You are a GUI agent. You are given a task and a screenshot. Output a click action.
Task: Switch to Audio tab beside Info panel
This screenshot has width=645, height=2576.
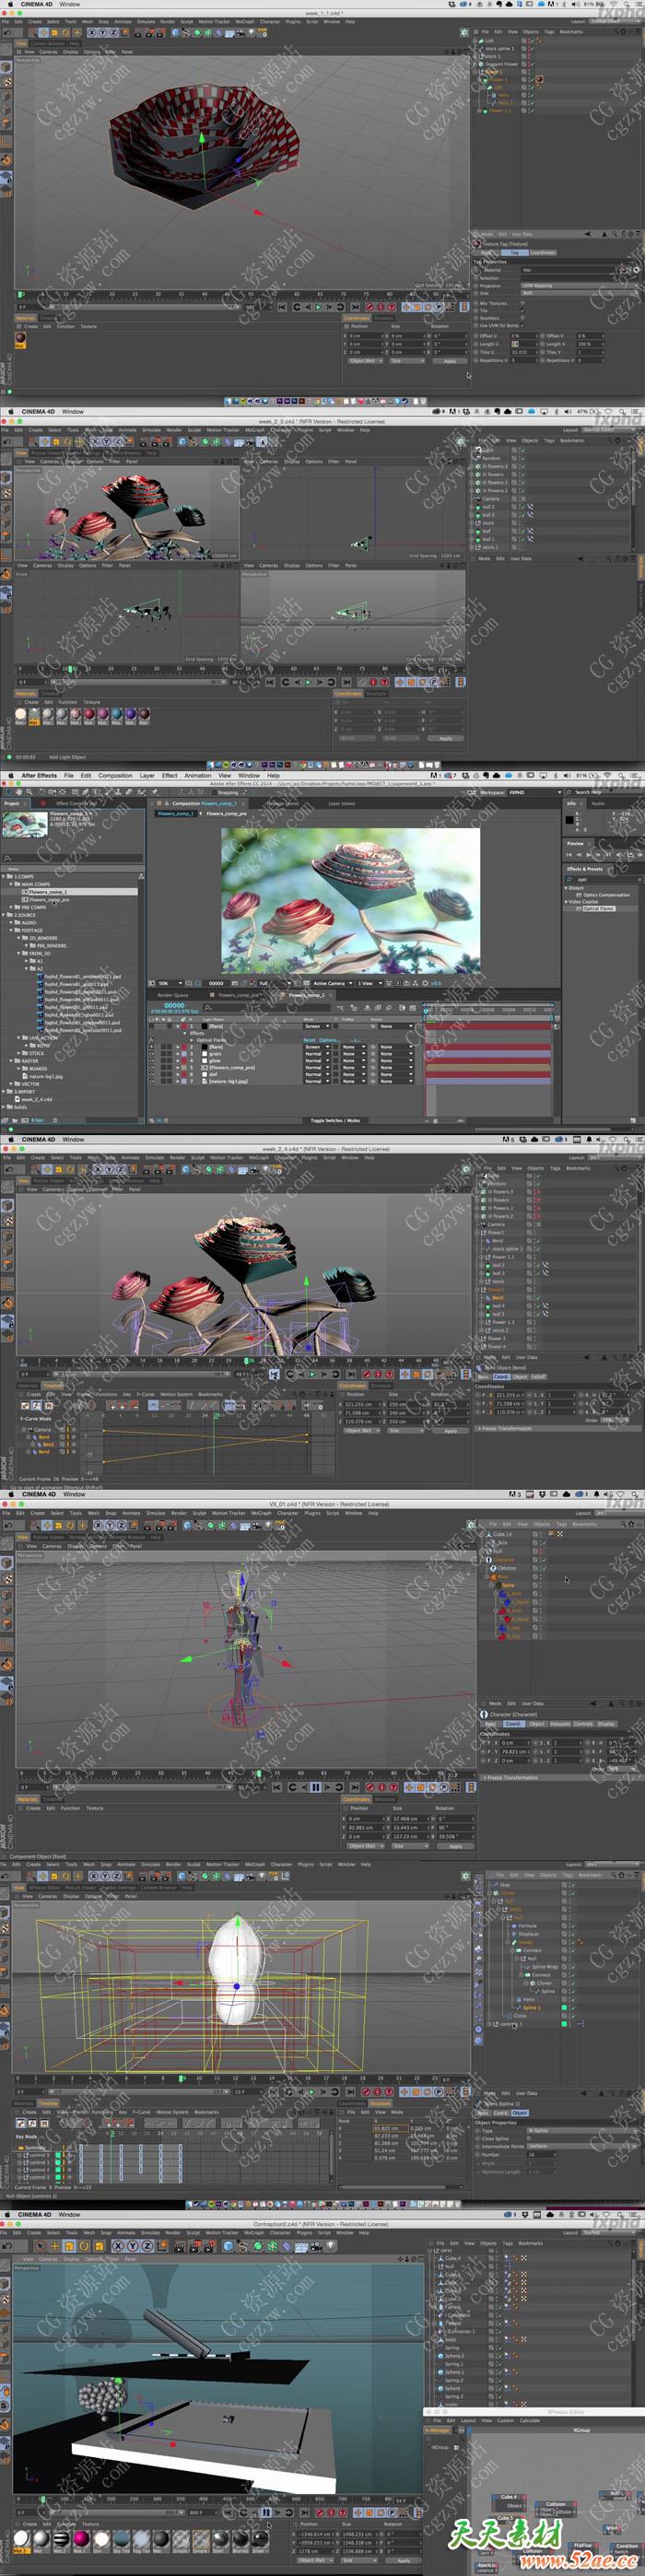598,803
